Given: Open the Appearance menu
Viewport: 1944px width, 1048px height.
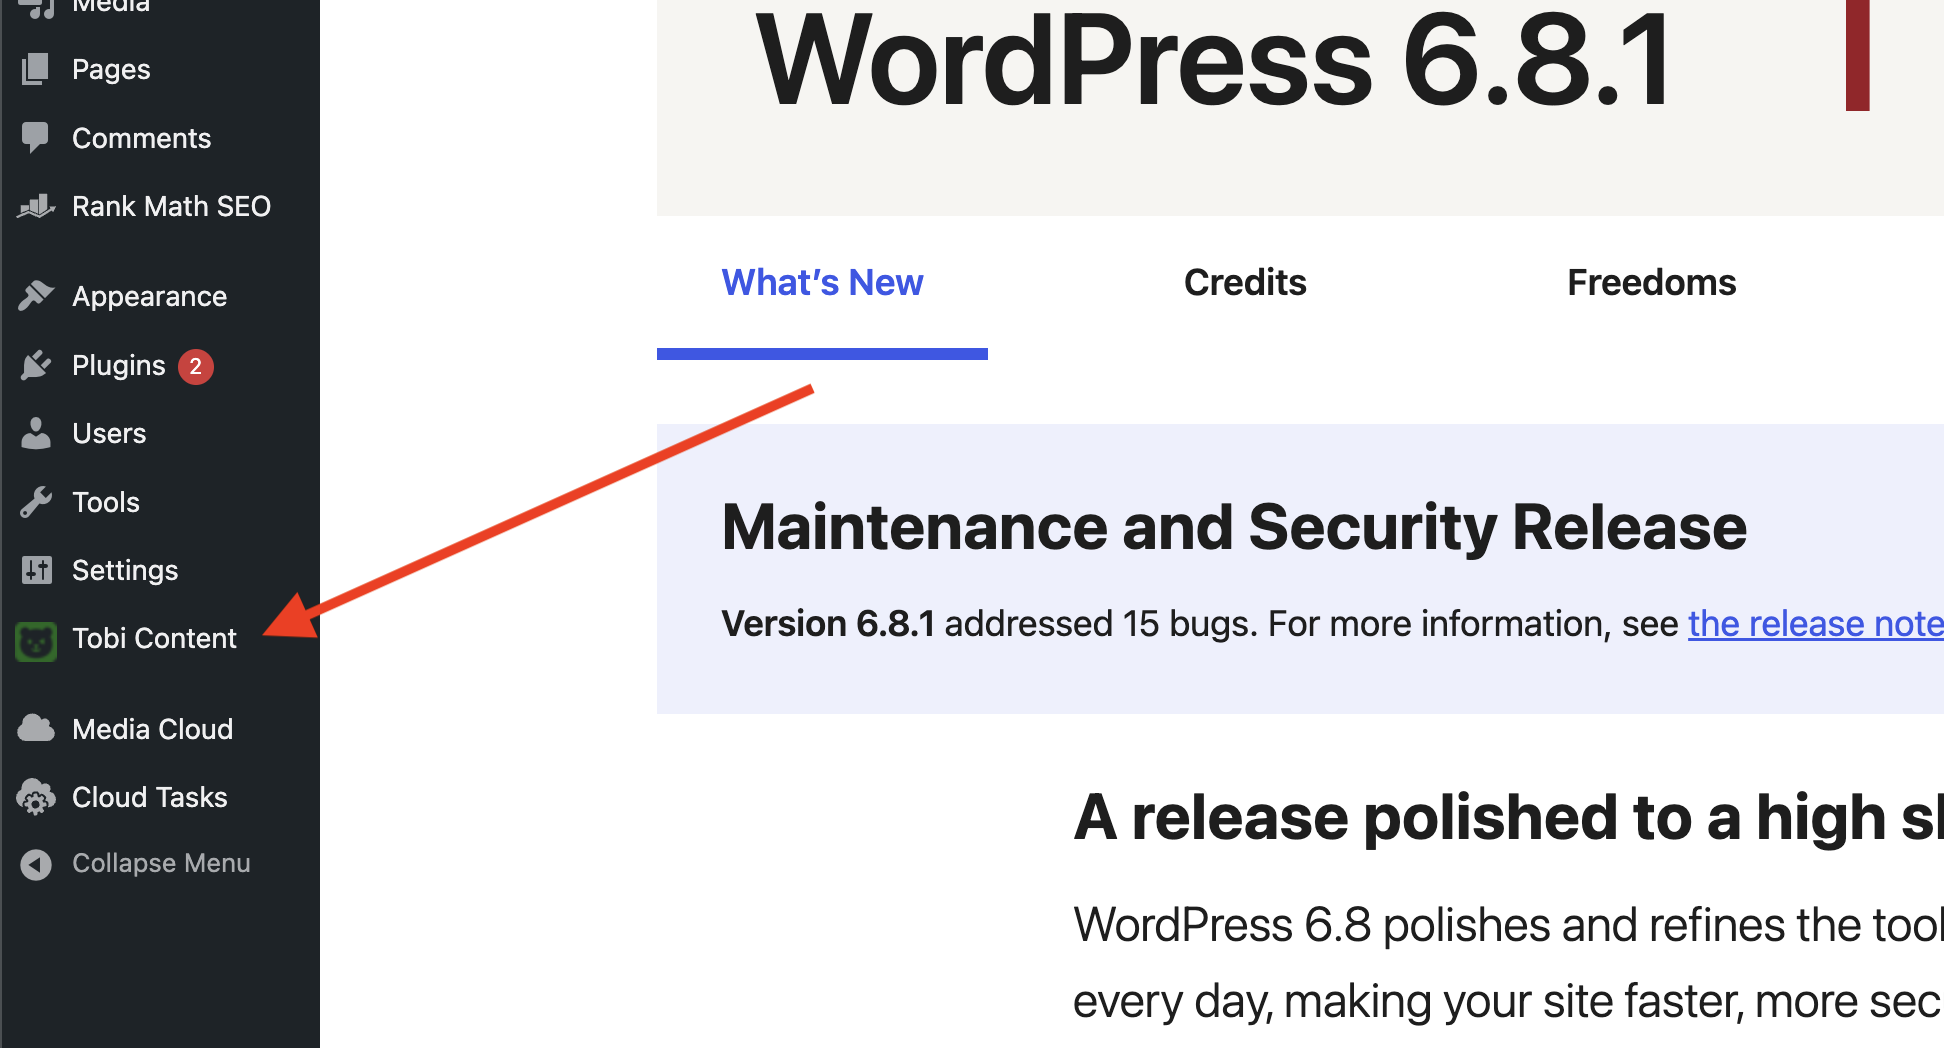Looking at the screenshot, I should (x=150, y=296).
